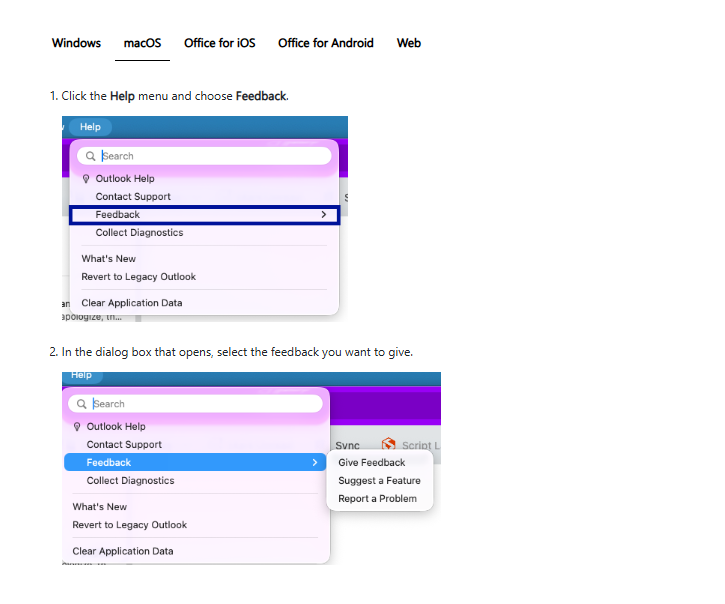Click the white chevron on the highlighted Feedback row
Viewport: 725px width, 604px height.
315,462
